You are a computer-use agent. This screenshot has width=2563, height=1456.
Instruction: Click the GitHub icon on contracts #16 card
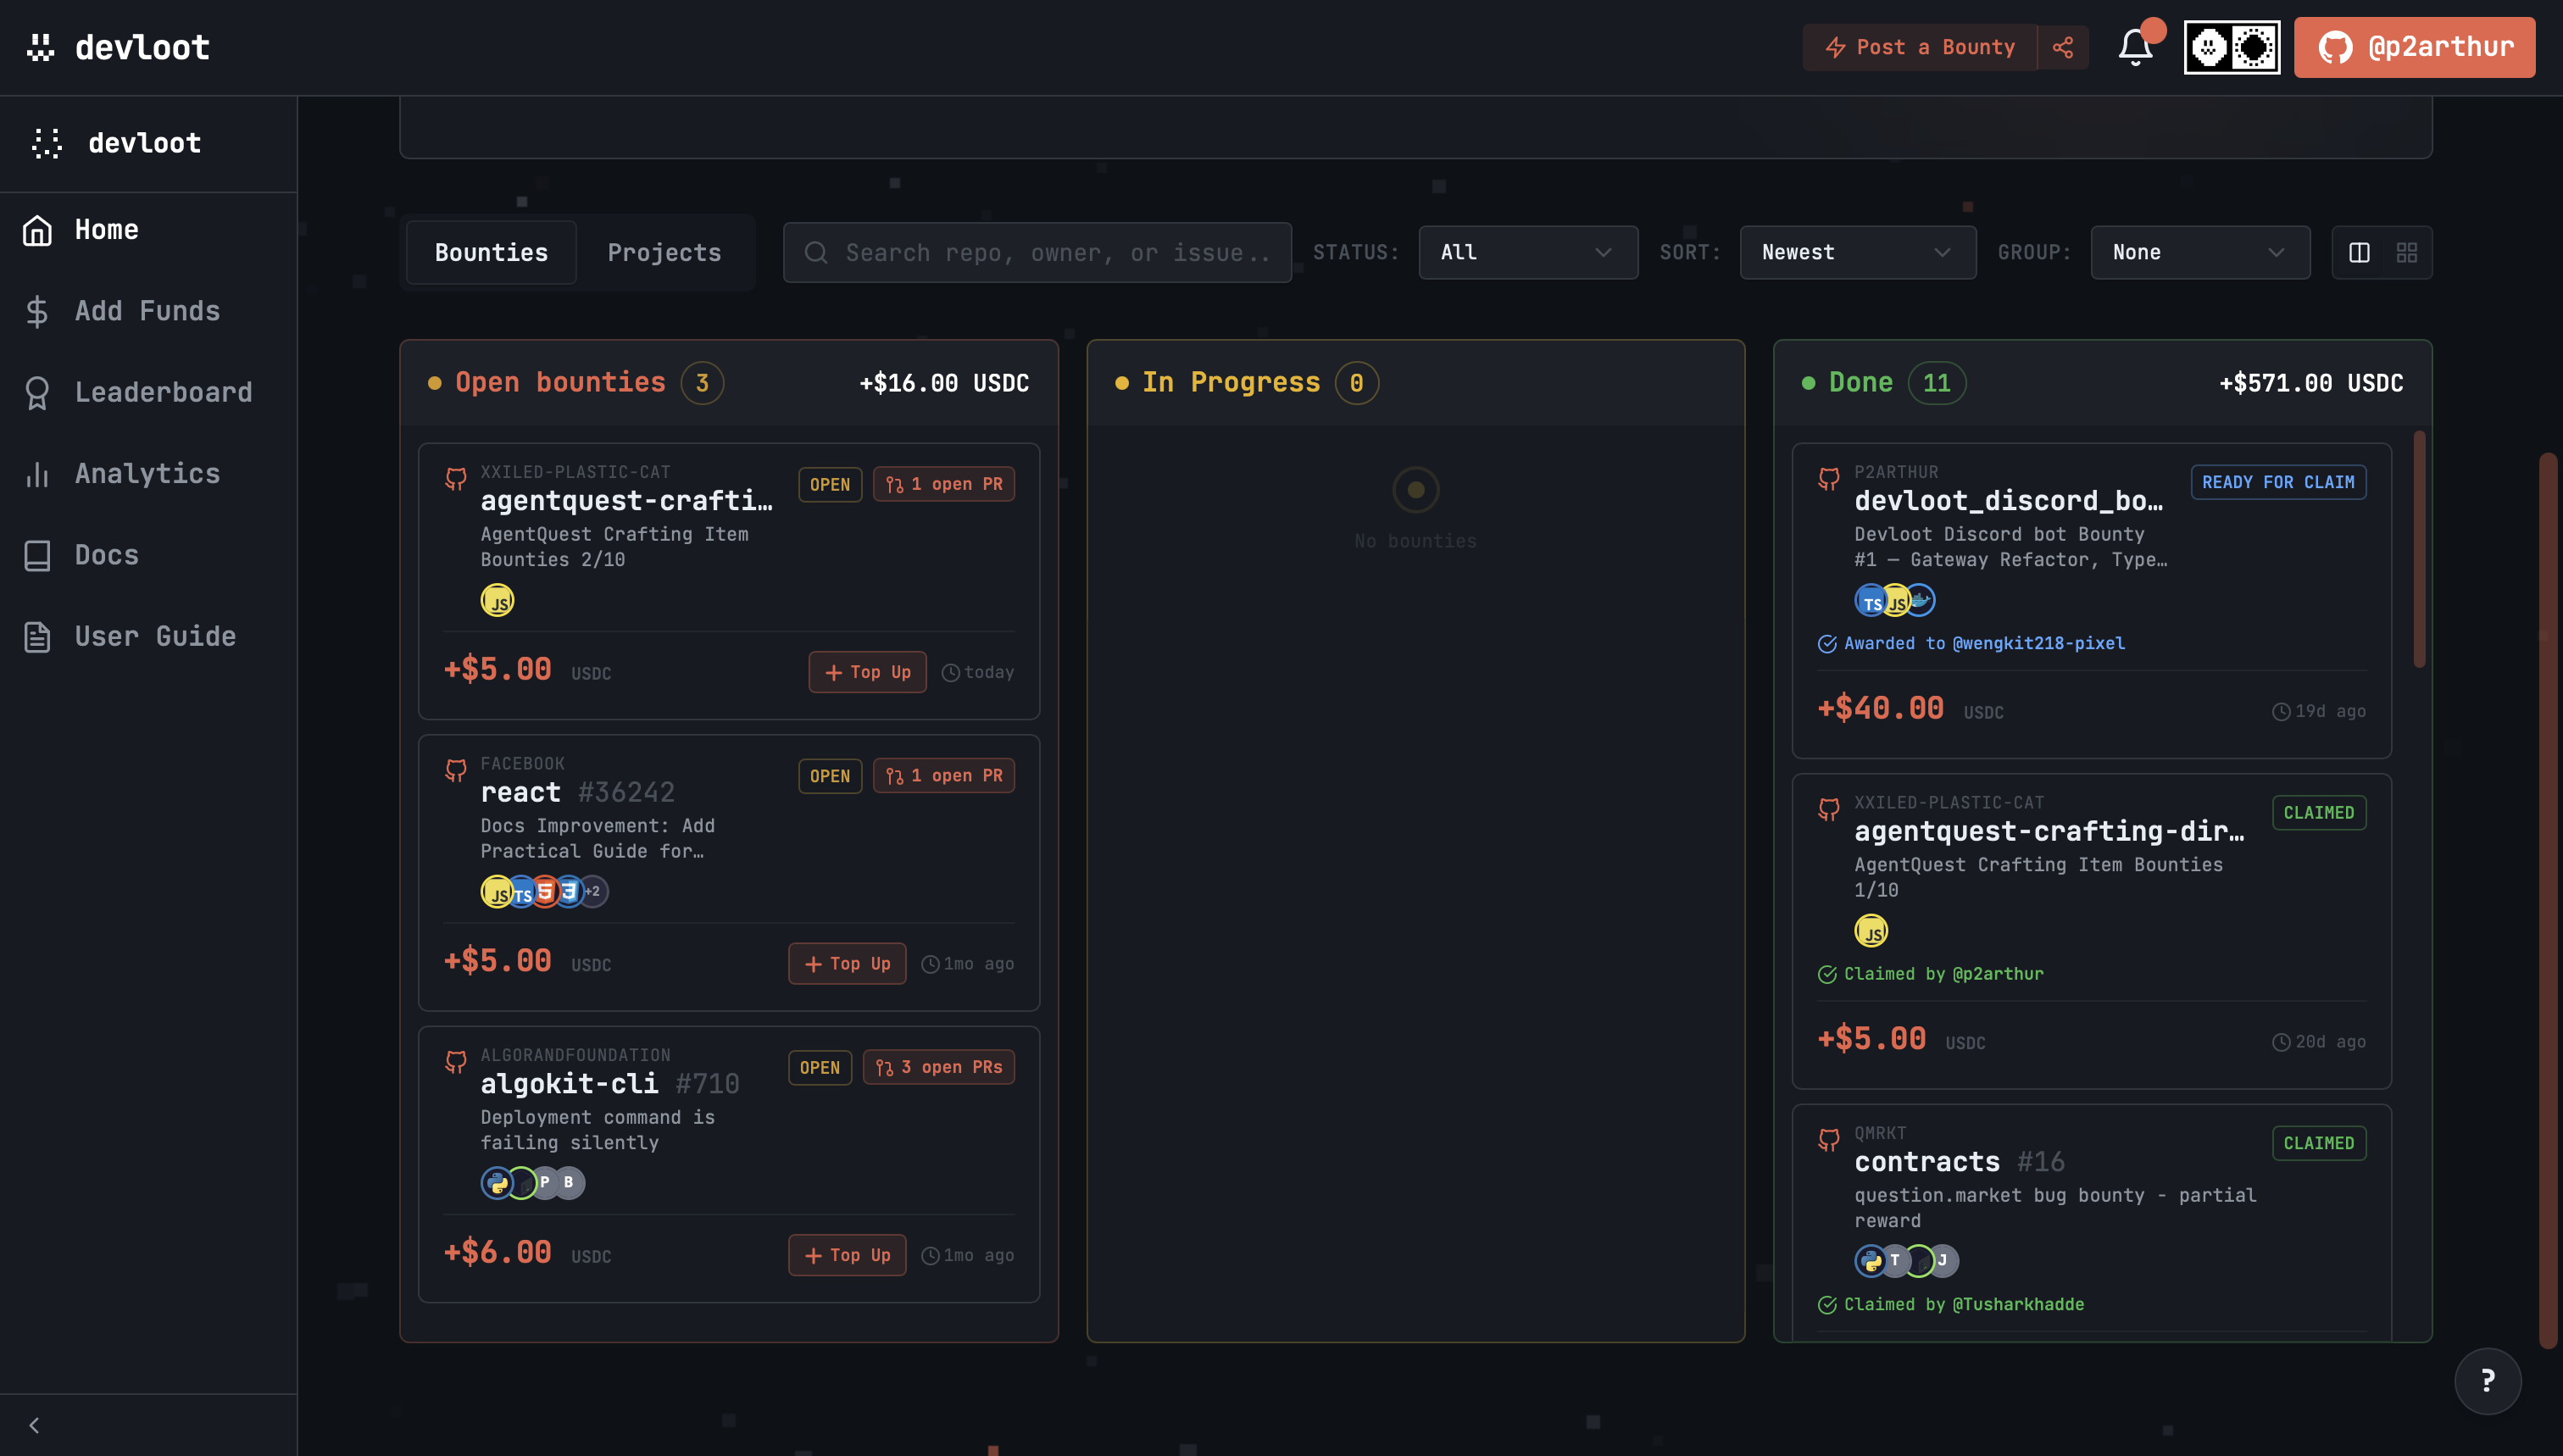pos(1829,1140)
